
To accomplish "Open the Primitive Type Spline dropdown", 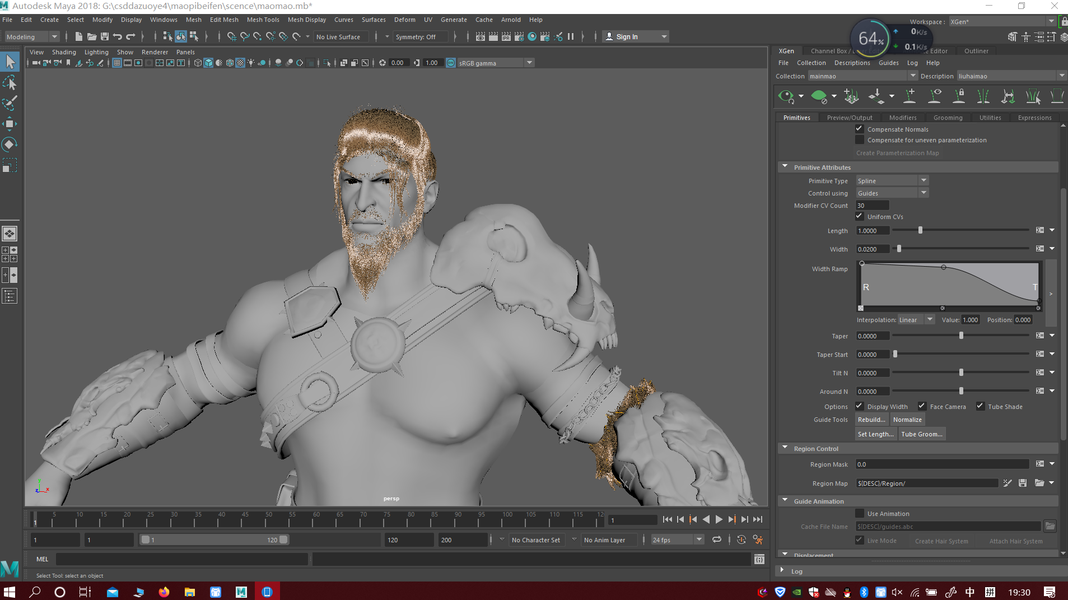I will [892, 180].
